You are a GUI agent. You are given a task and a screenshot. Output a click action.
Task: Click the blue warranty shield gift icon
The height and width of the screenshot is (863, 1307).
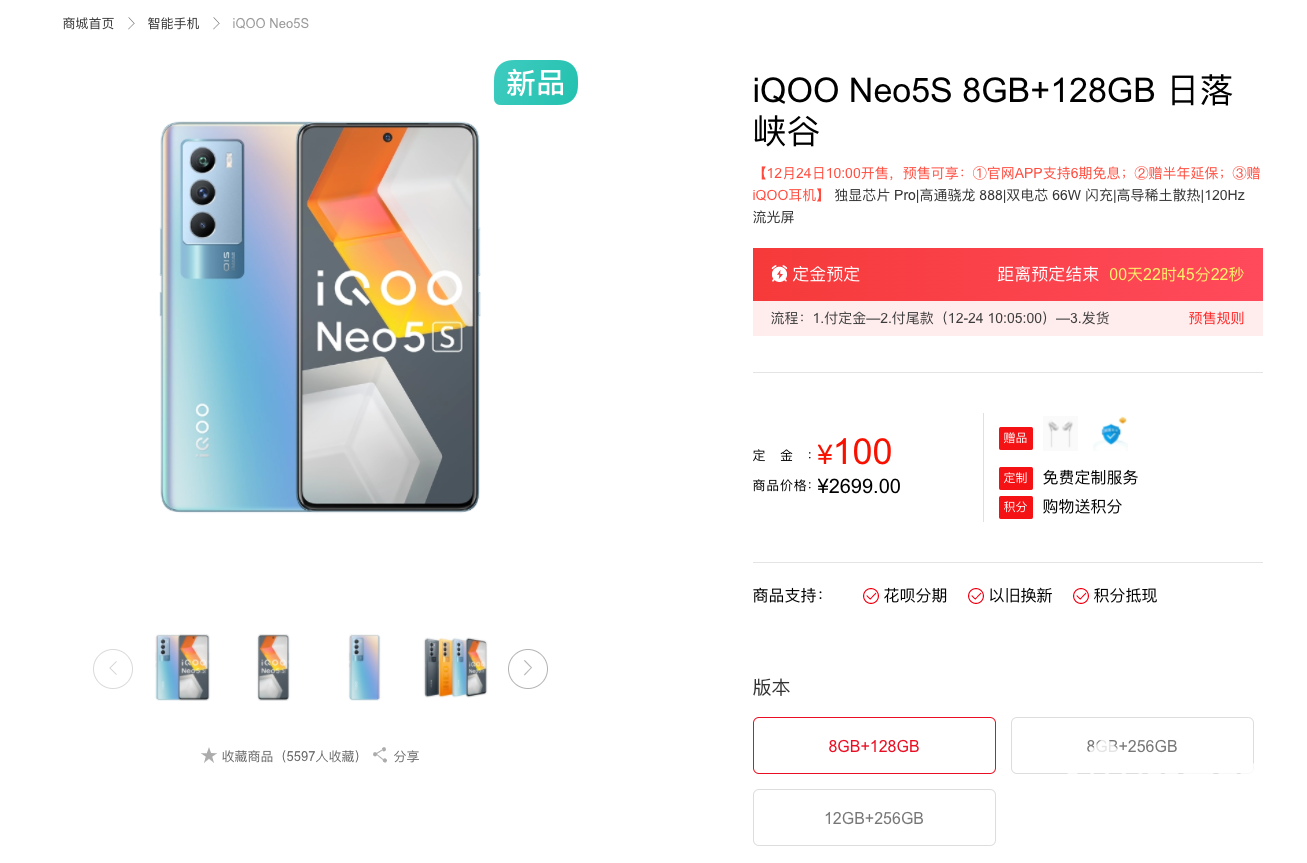pos(1111,434)
